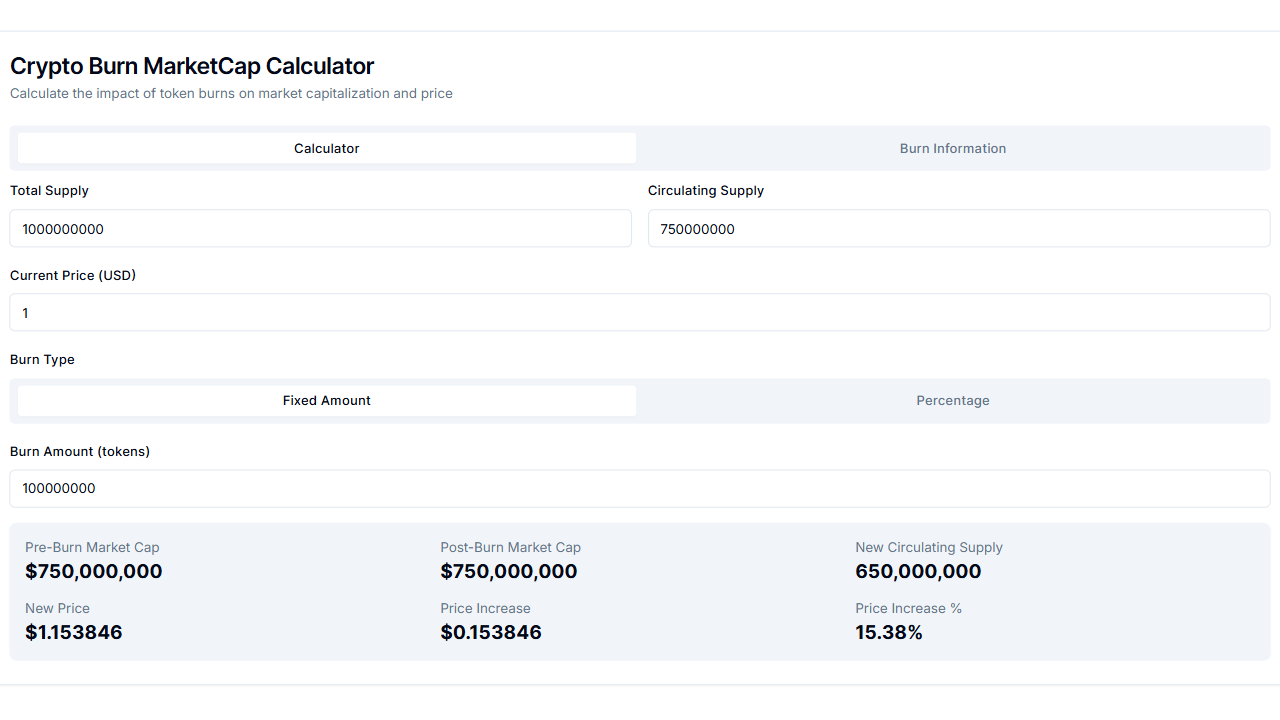Select the Calculator tab
Viewport: 1280px width, 720px height.
point(326,148)
